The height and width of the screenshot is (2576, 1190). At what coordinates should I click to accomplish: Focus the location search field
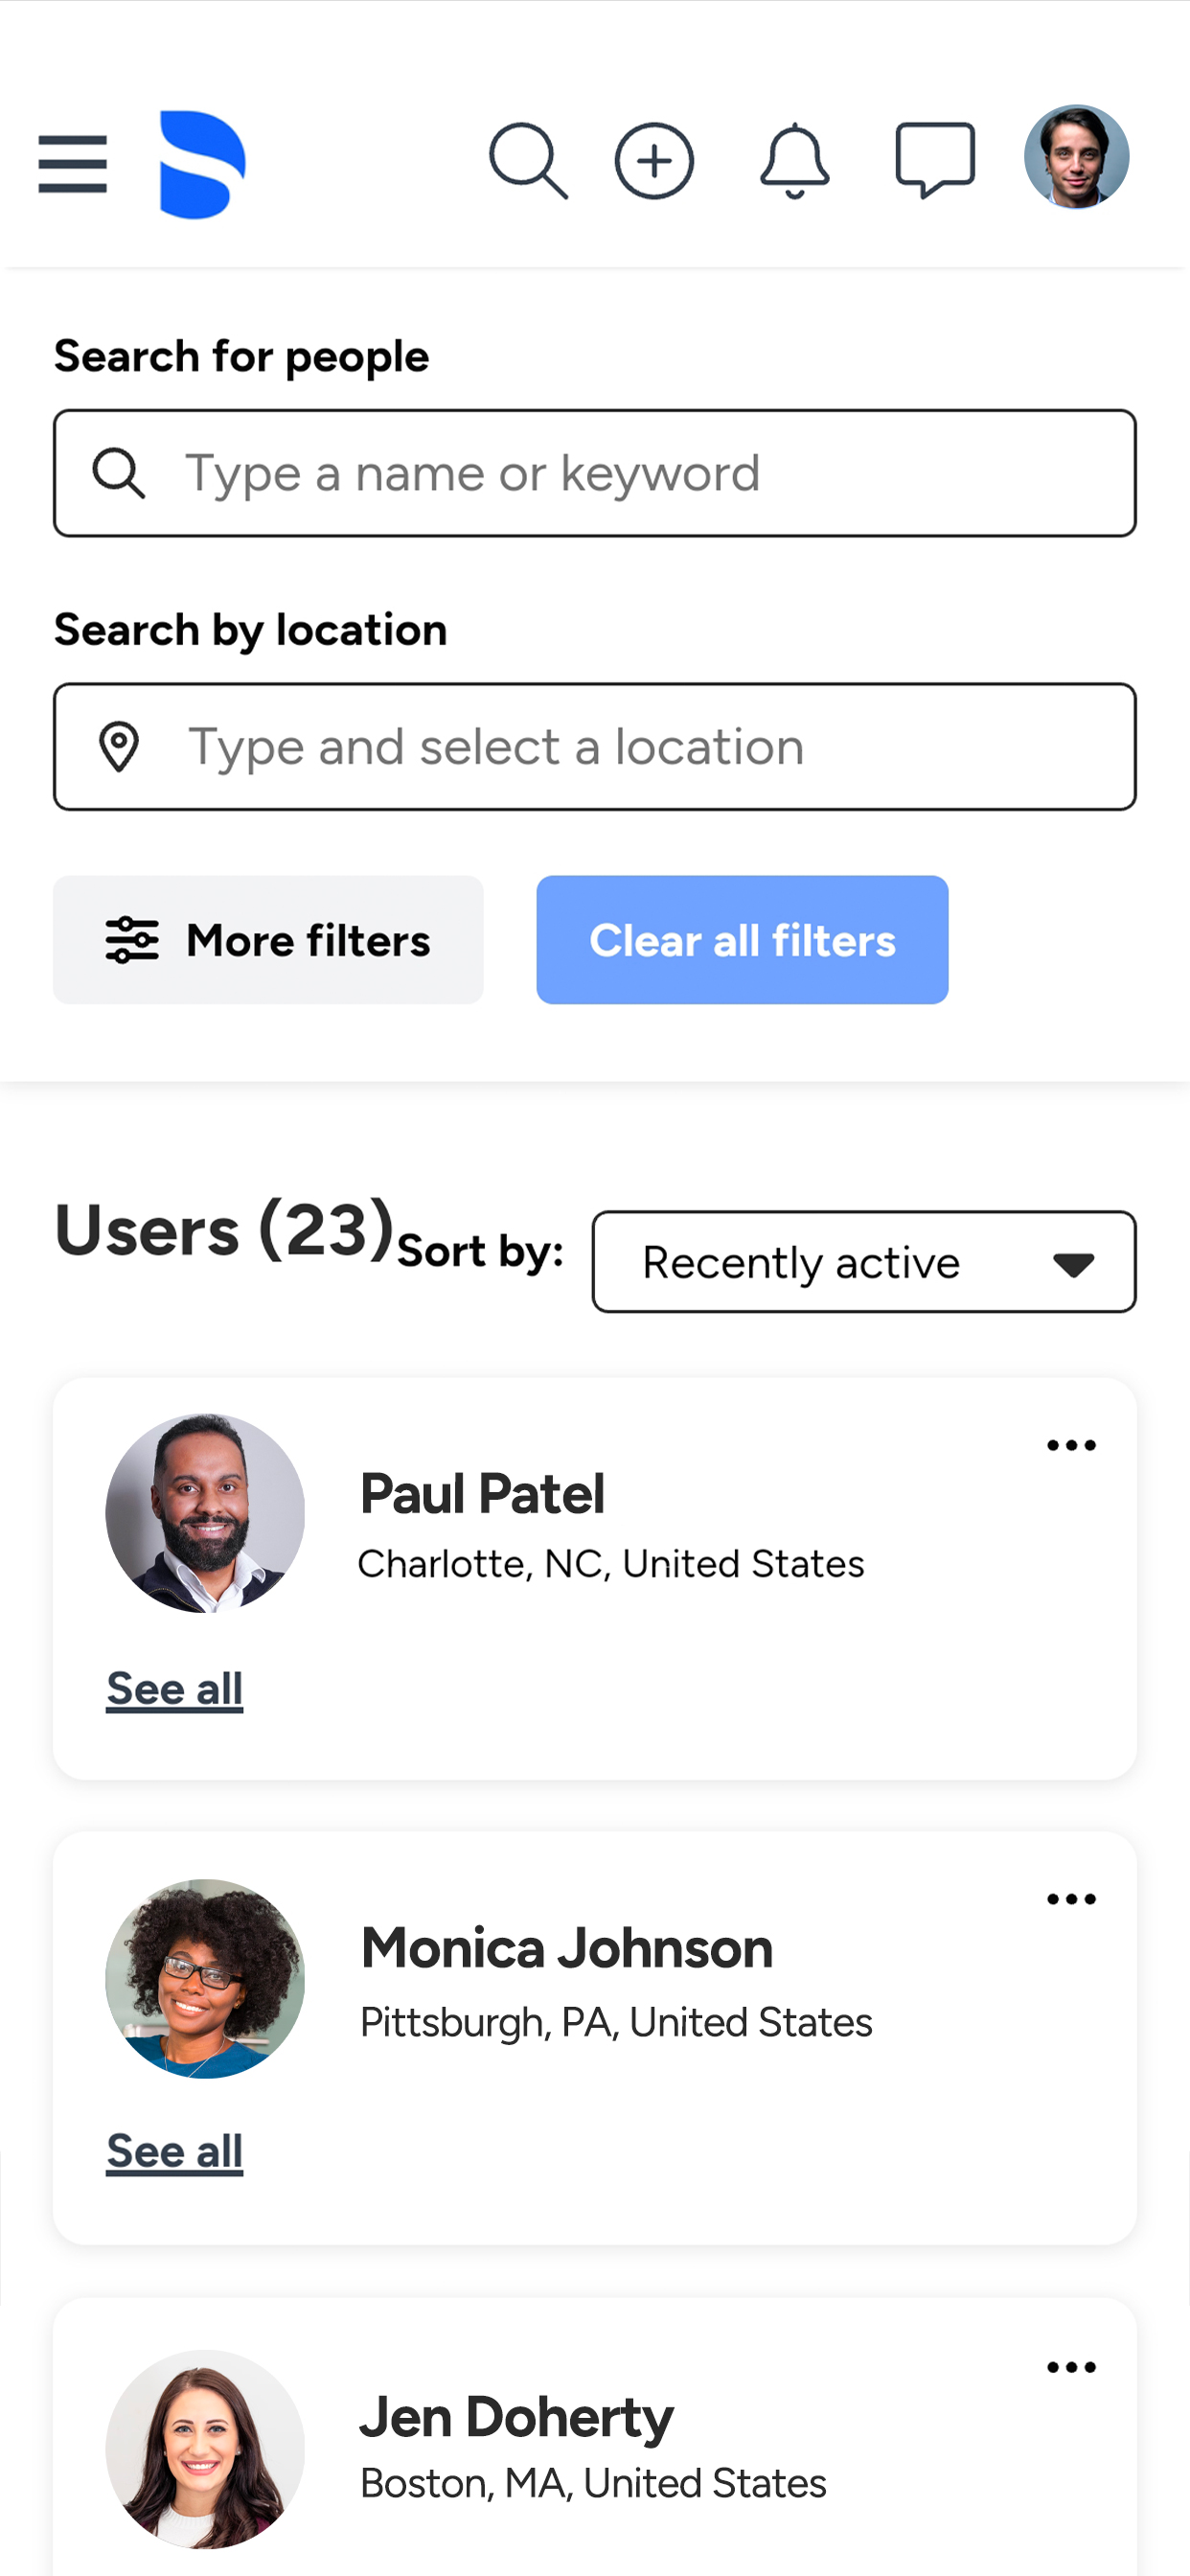[x=595, y=747]
